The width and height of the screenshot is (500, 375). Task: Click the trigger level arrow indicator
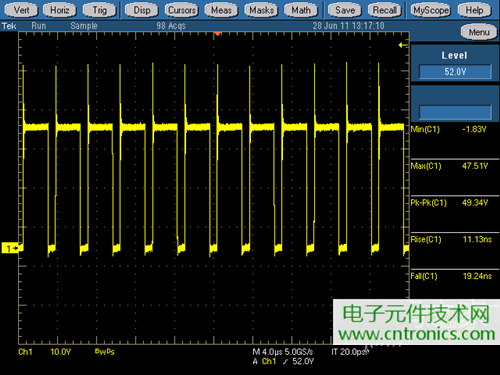coord(403,45)
